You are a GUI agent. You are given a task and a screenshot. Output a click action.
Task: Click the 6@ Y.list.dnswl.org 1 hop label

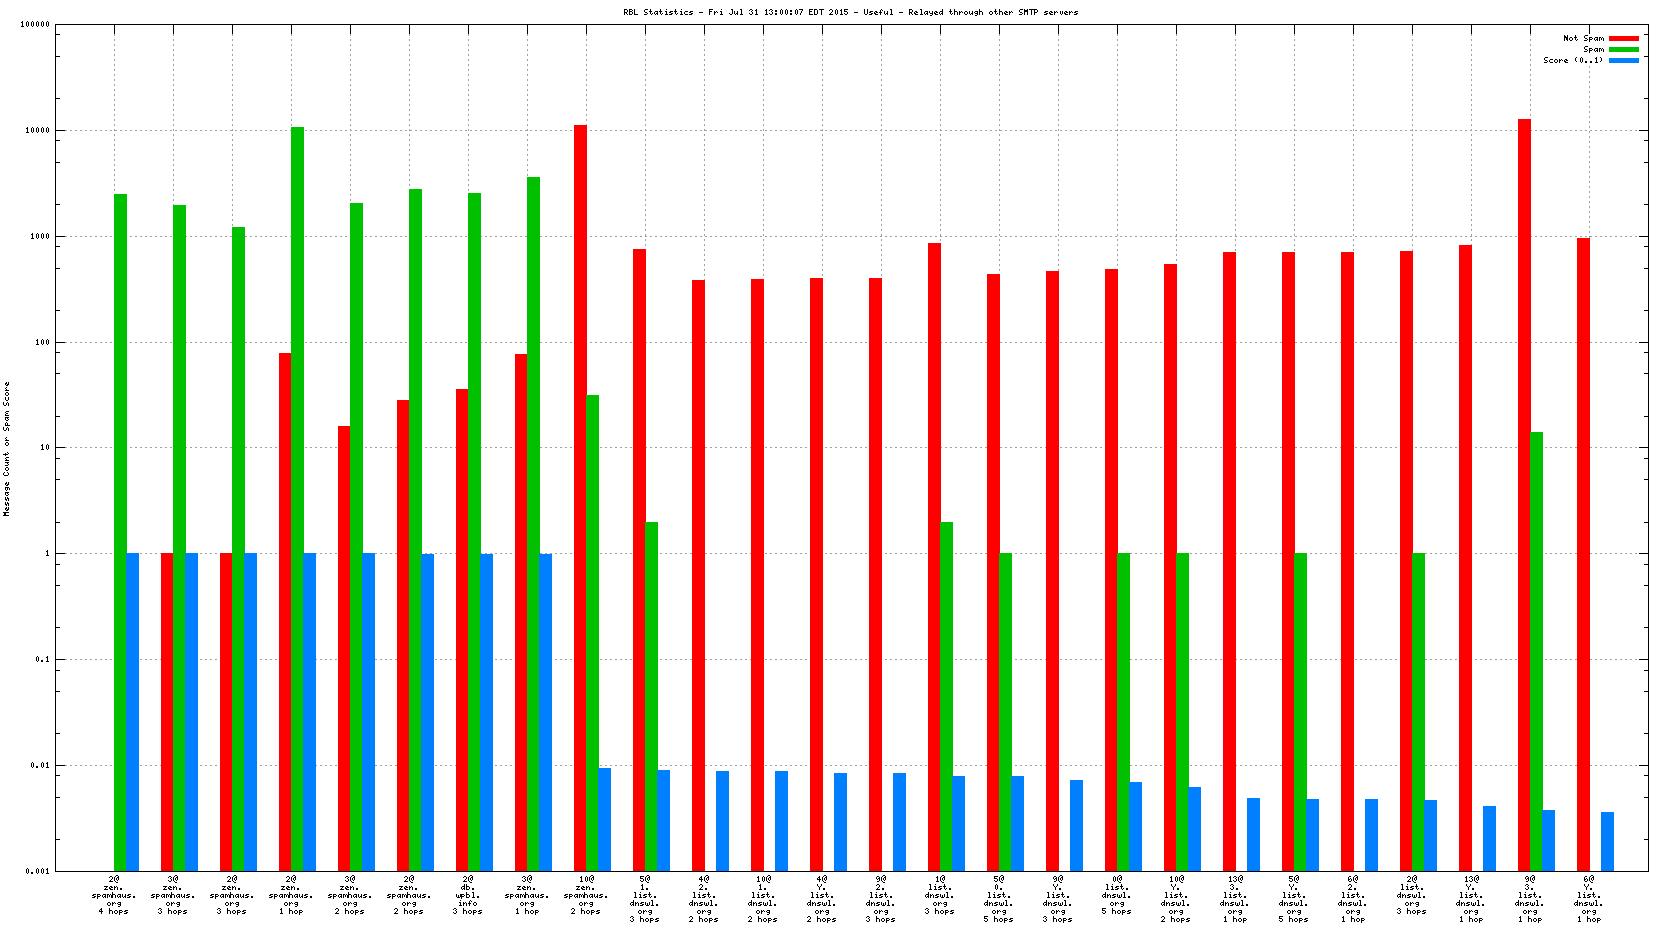(x=1589, y=899)
